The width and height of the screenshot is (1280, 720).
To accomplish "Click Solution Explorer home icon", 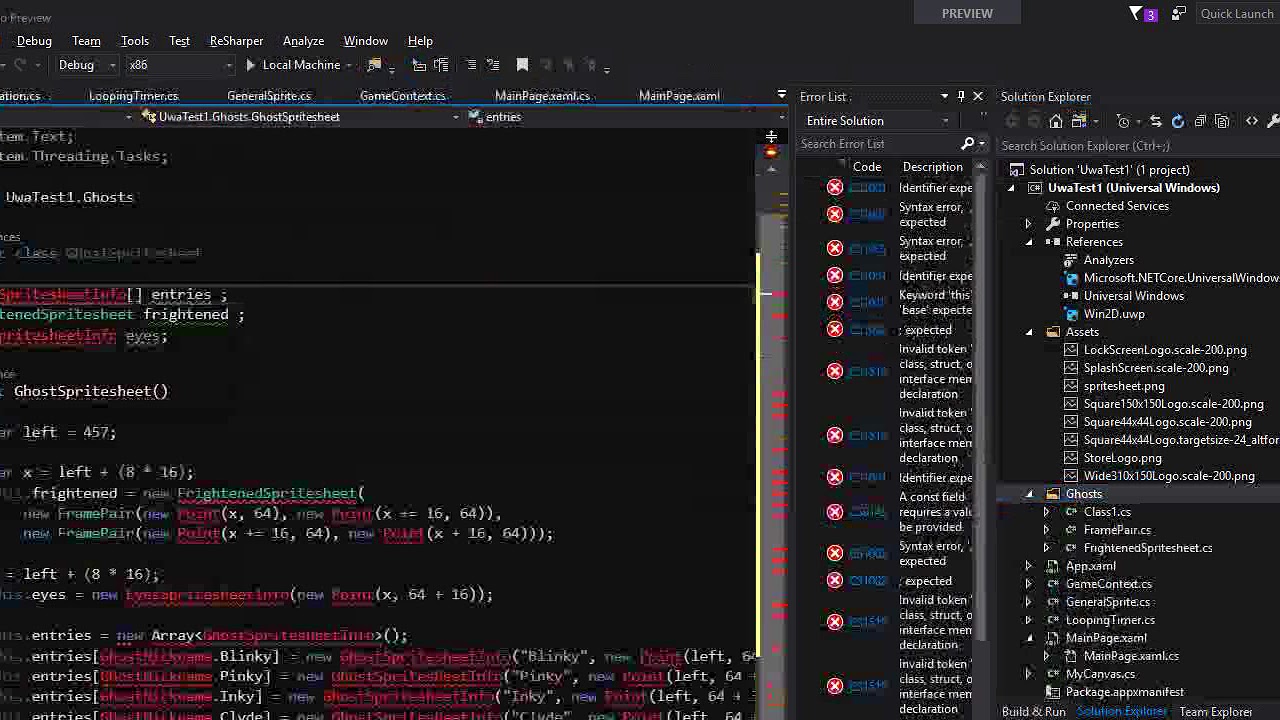I will [x=1056, y=122].
